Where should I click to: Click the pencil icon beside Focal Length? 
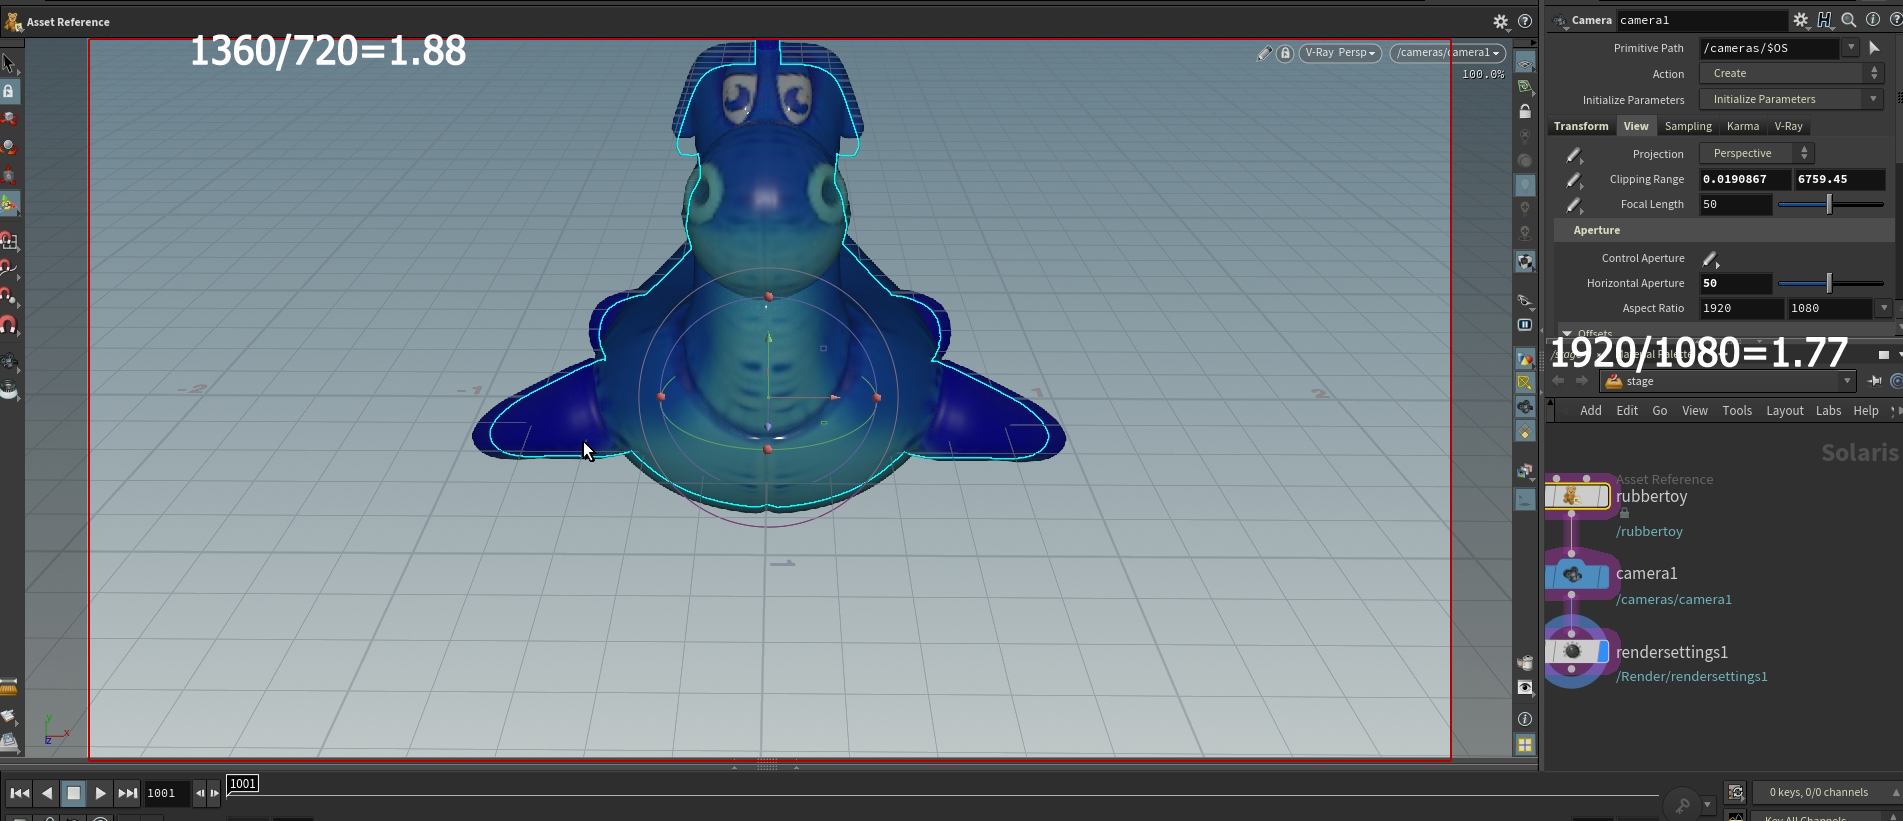click(1574, 205)
